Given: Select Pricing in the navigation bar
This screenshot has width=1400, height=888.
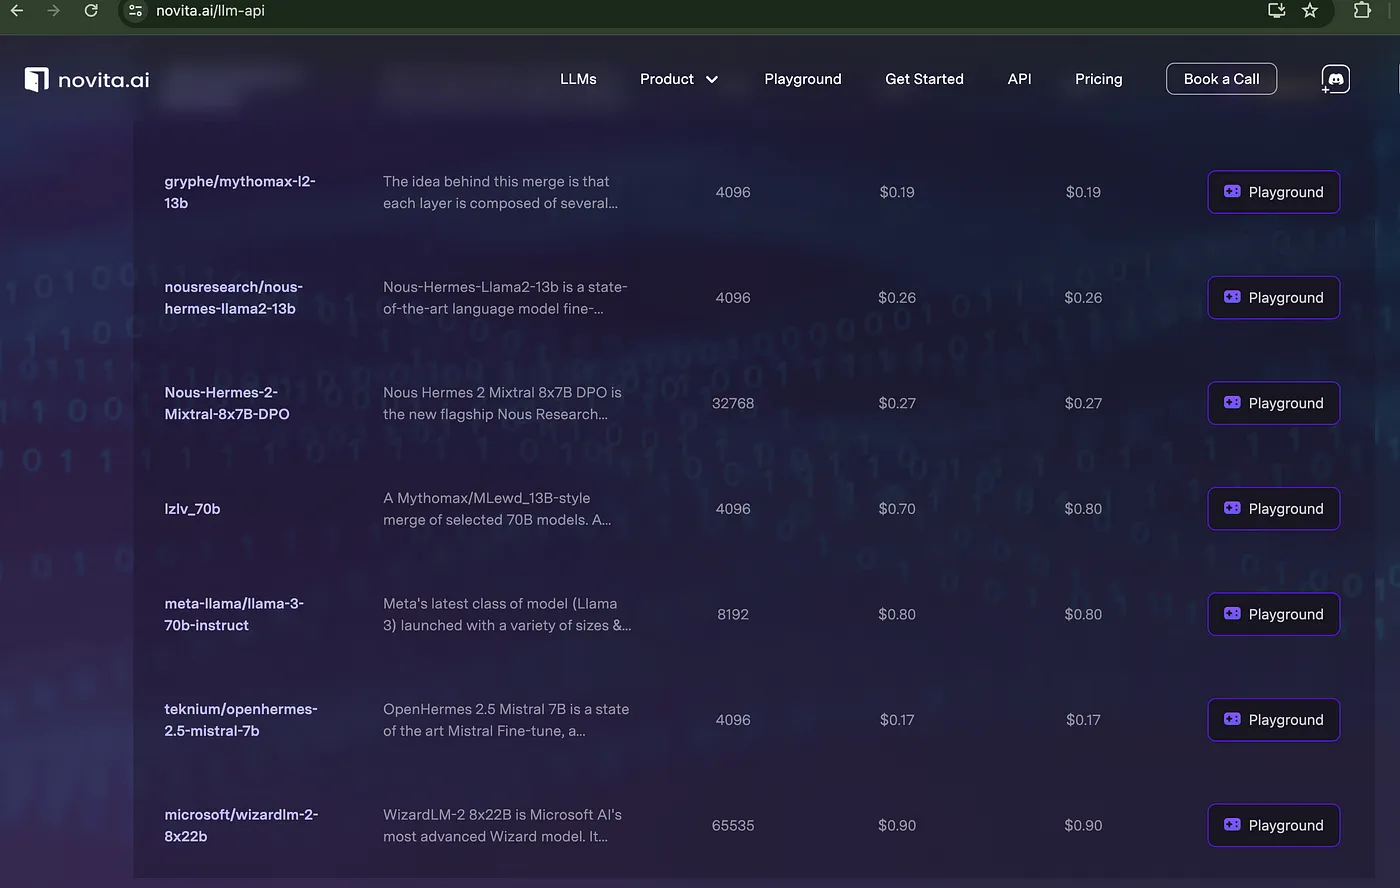Looking at the screenshot, I should (1098, 79).
